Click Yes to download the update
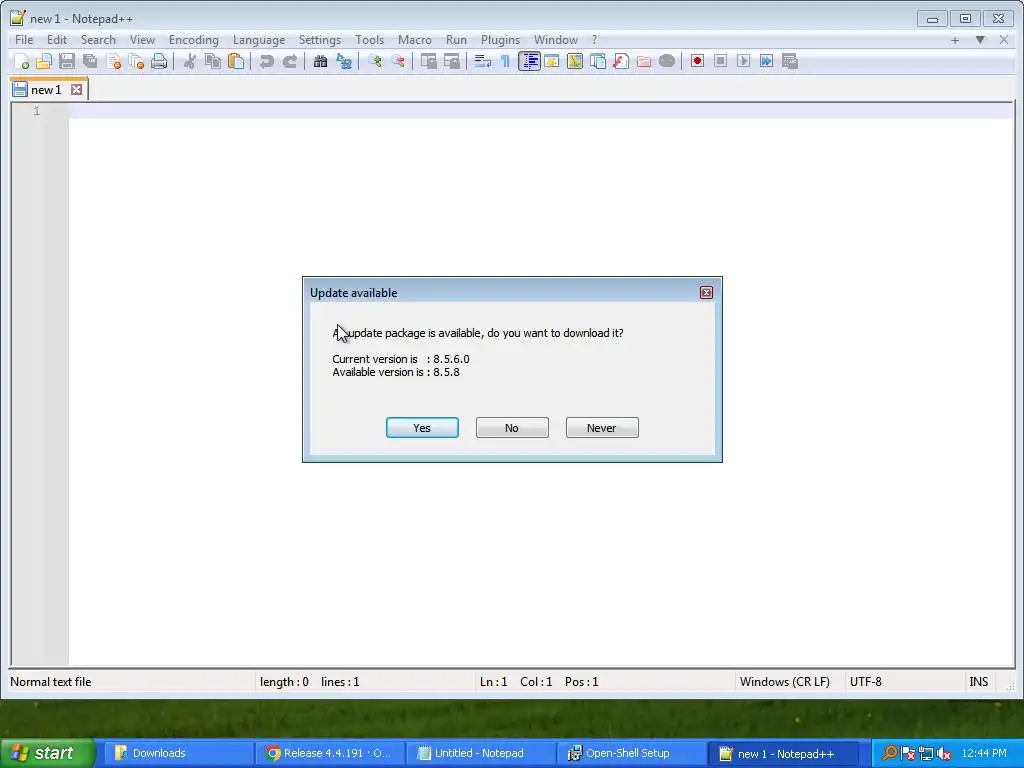This screenshot has width=1024, height=768. [x=422, y=428]
